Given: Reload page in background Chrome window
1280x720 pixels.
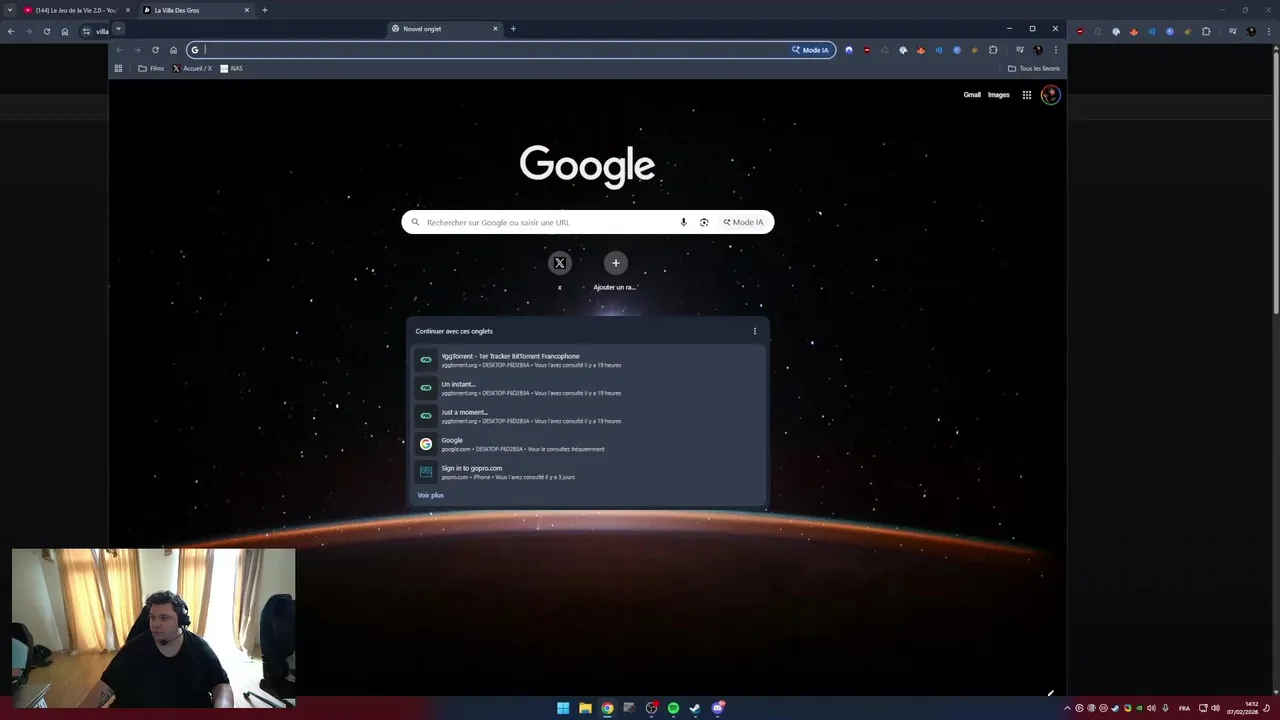Looking at the screenshot, I should (46, 31).
